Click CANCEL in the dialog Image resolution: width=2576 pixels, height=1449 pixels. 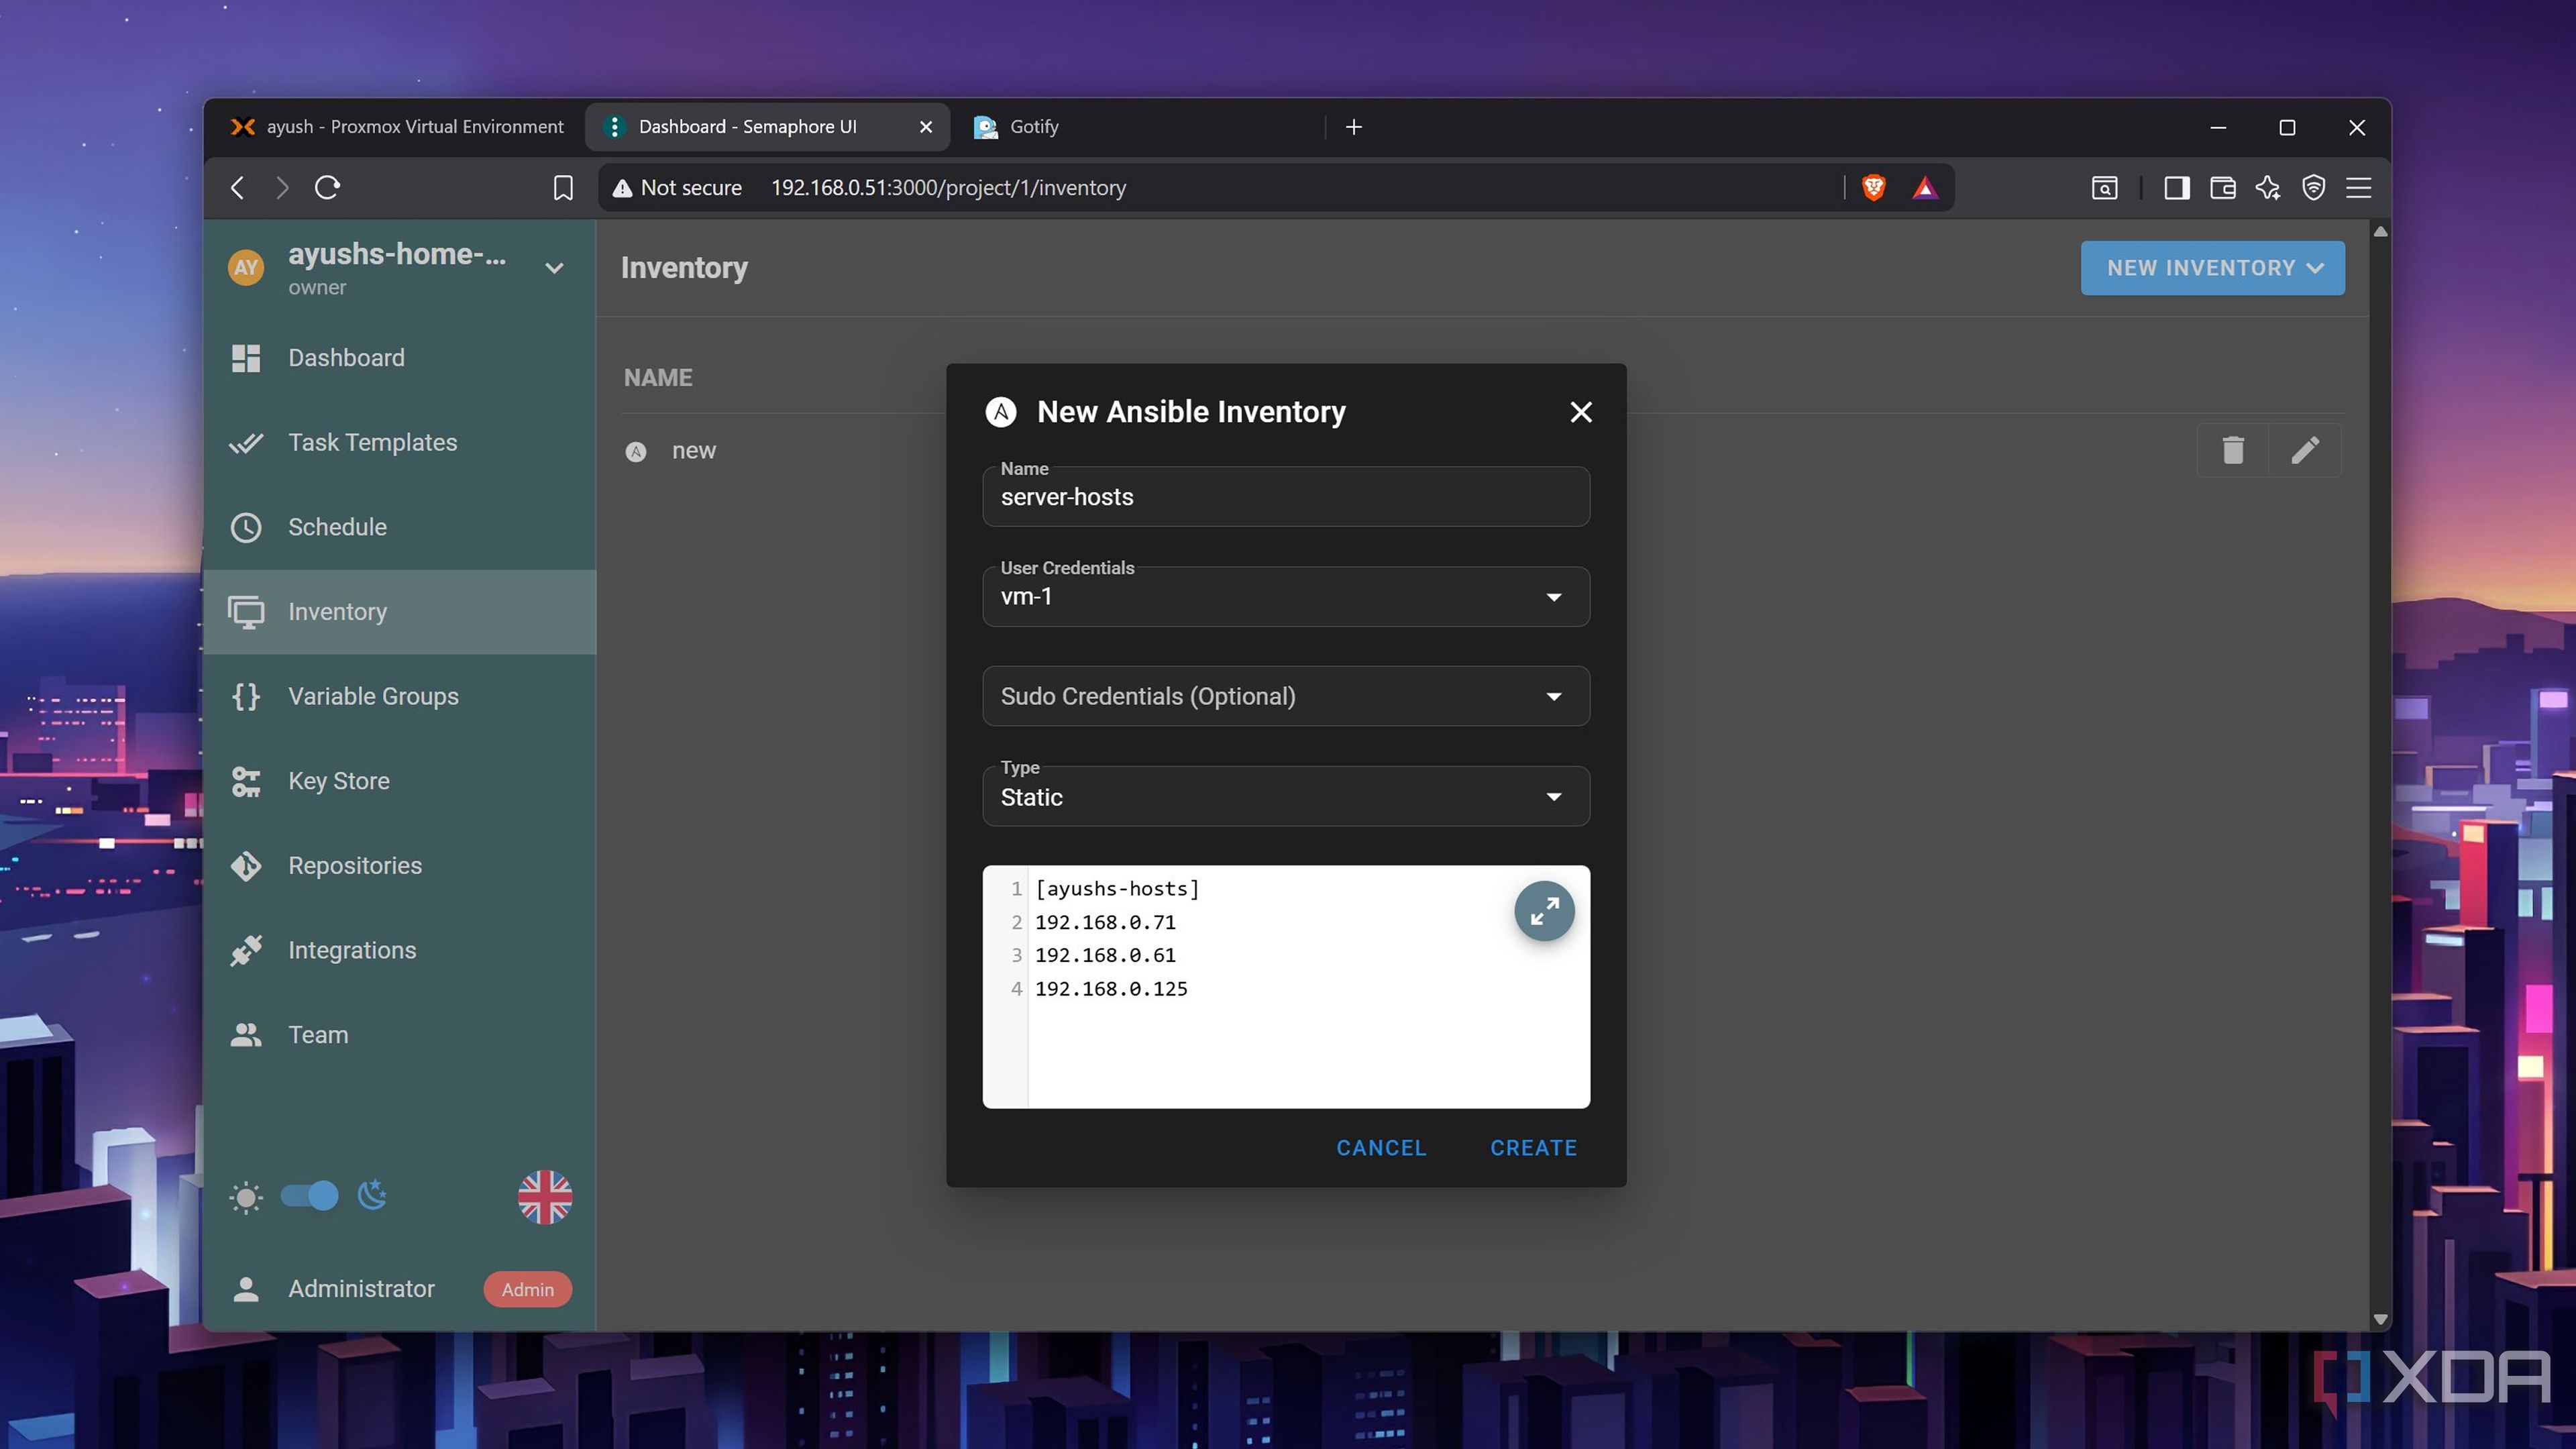tap(1381, 1148)
